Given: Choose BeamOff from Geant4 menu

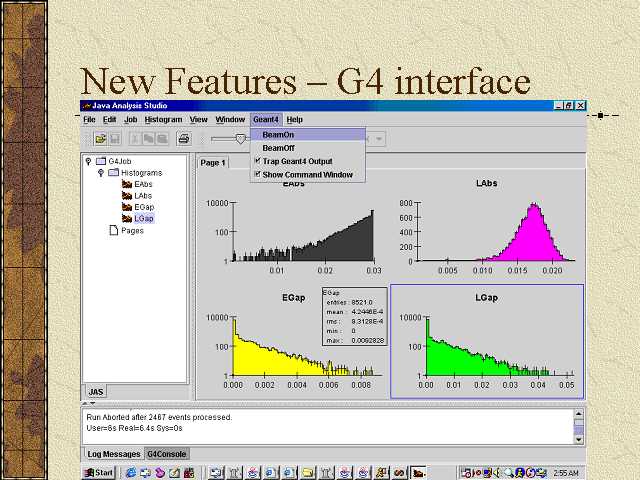Looking at the screenshot, I should point(278,147).
